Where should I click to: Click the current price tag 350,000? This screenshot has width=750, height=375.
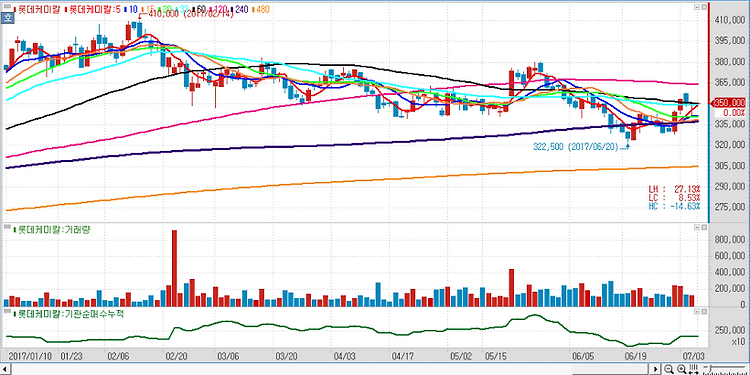(x=728, y=102)
